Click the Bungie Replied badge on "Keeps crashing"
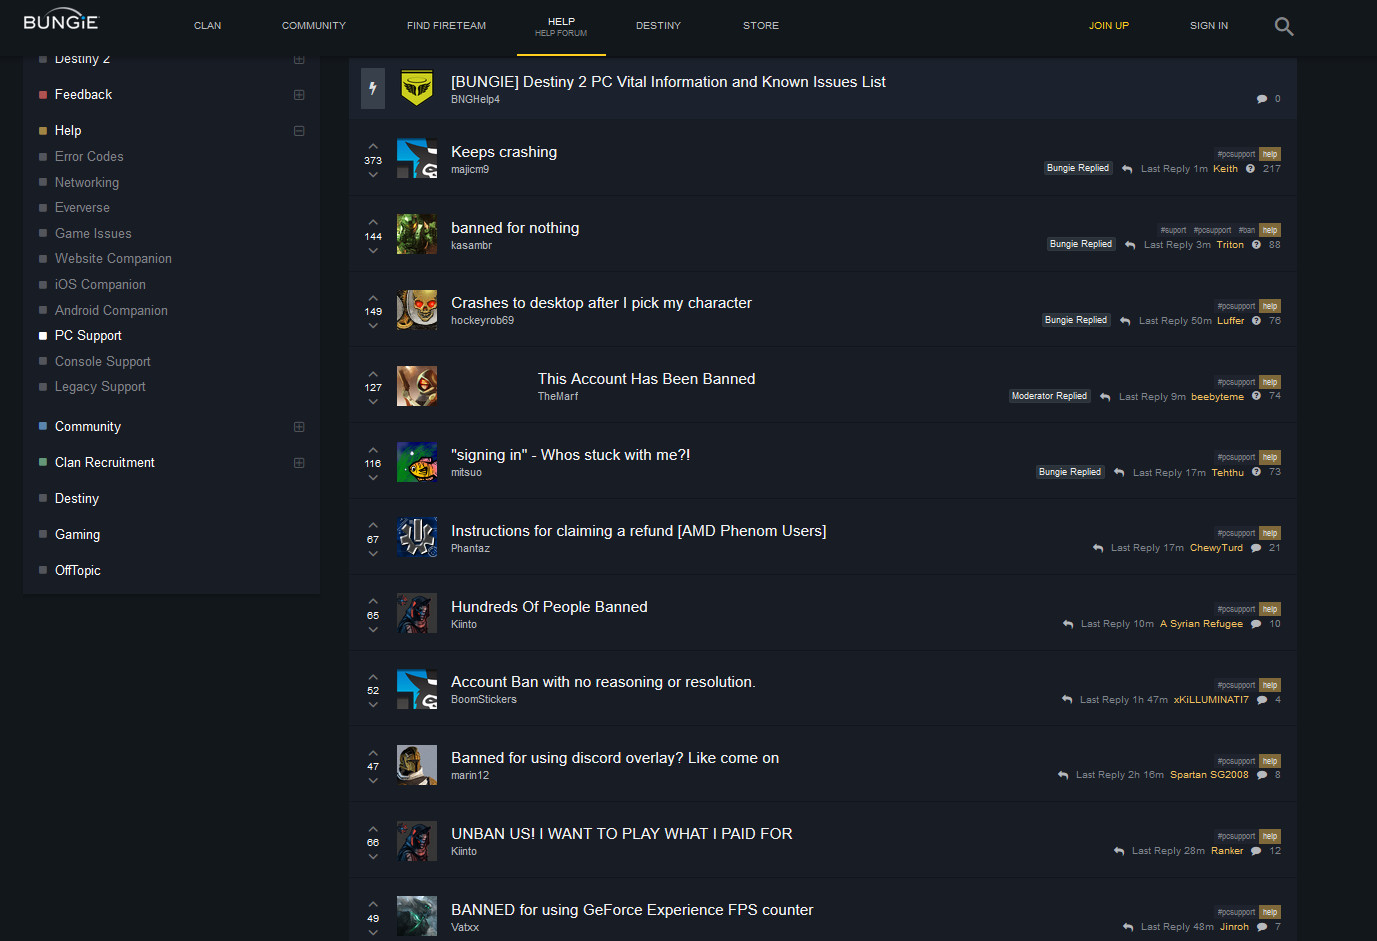This screenshot has height=941, width=1377. tap(1078, 168)
